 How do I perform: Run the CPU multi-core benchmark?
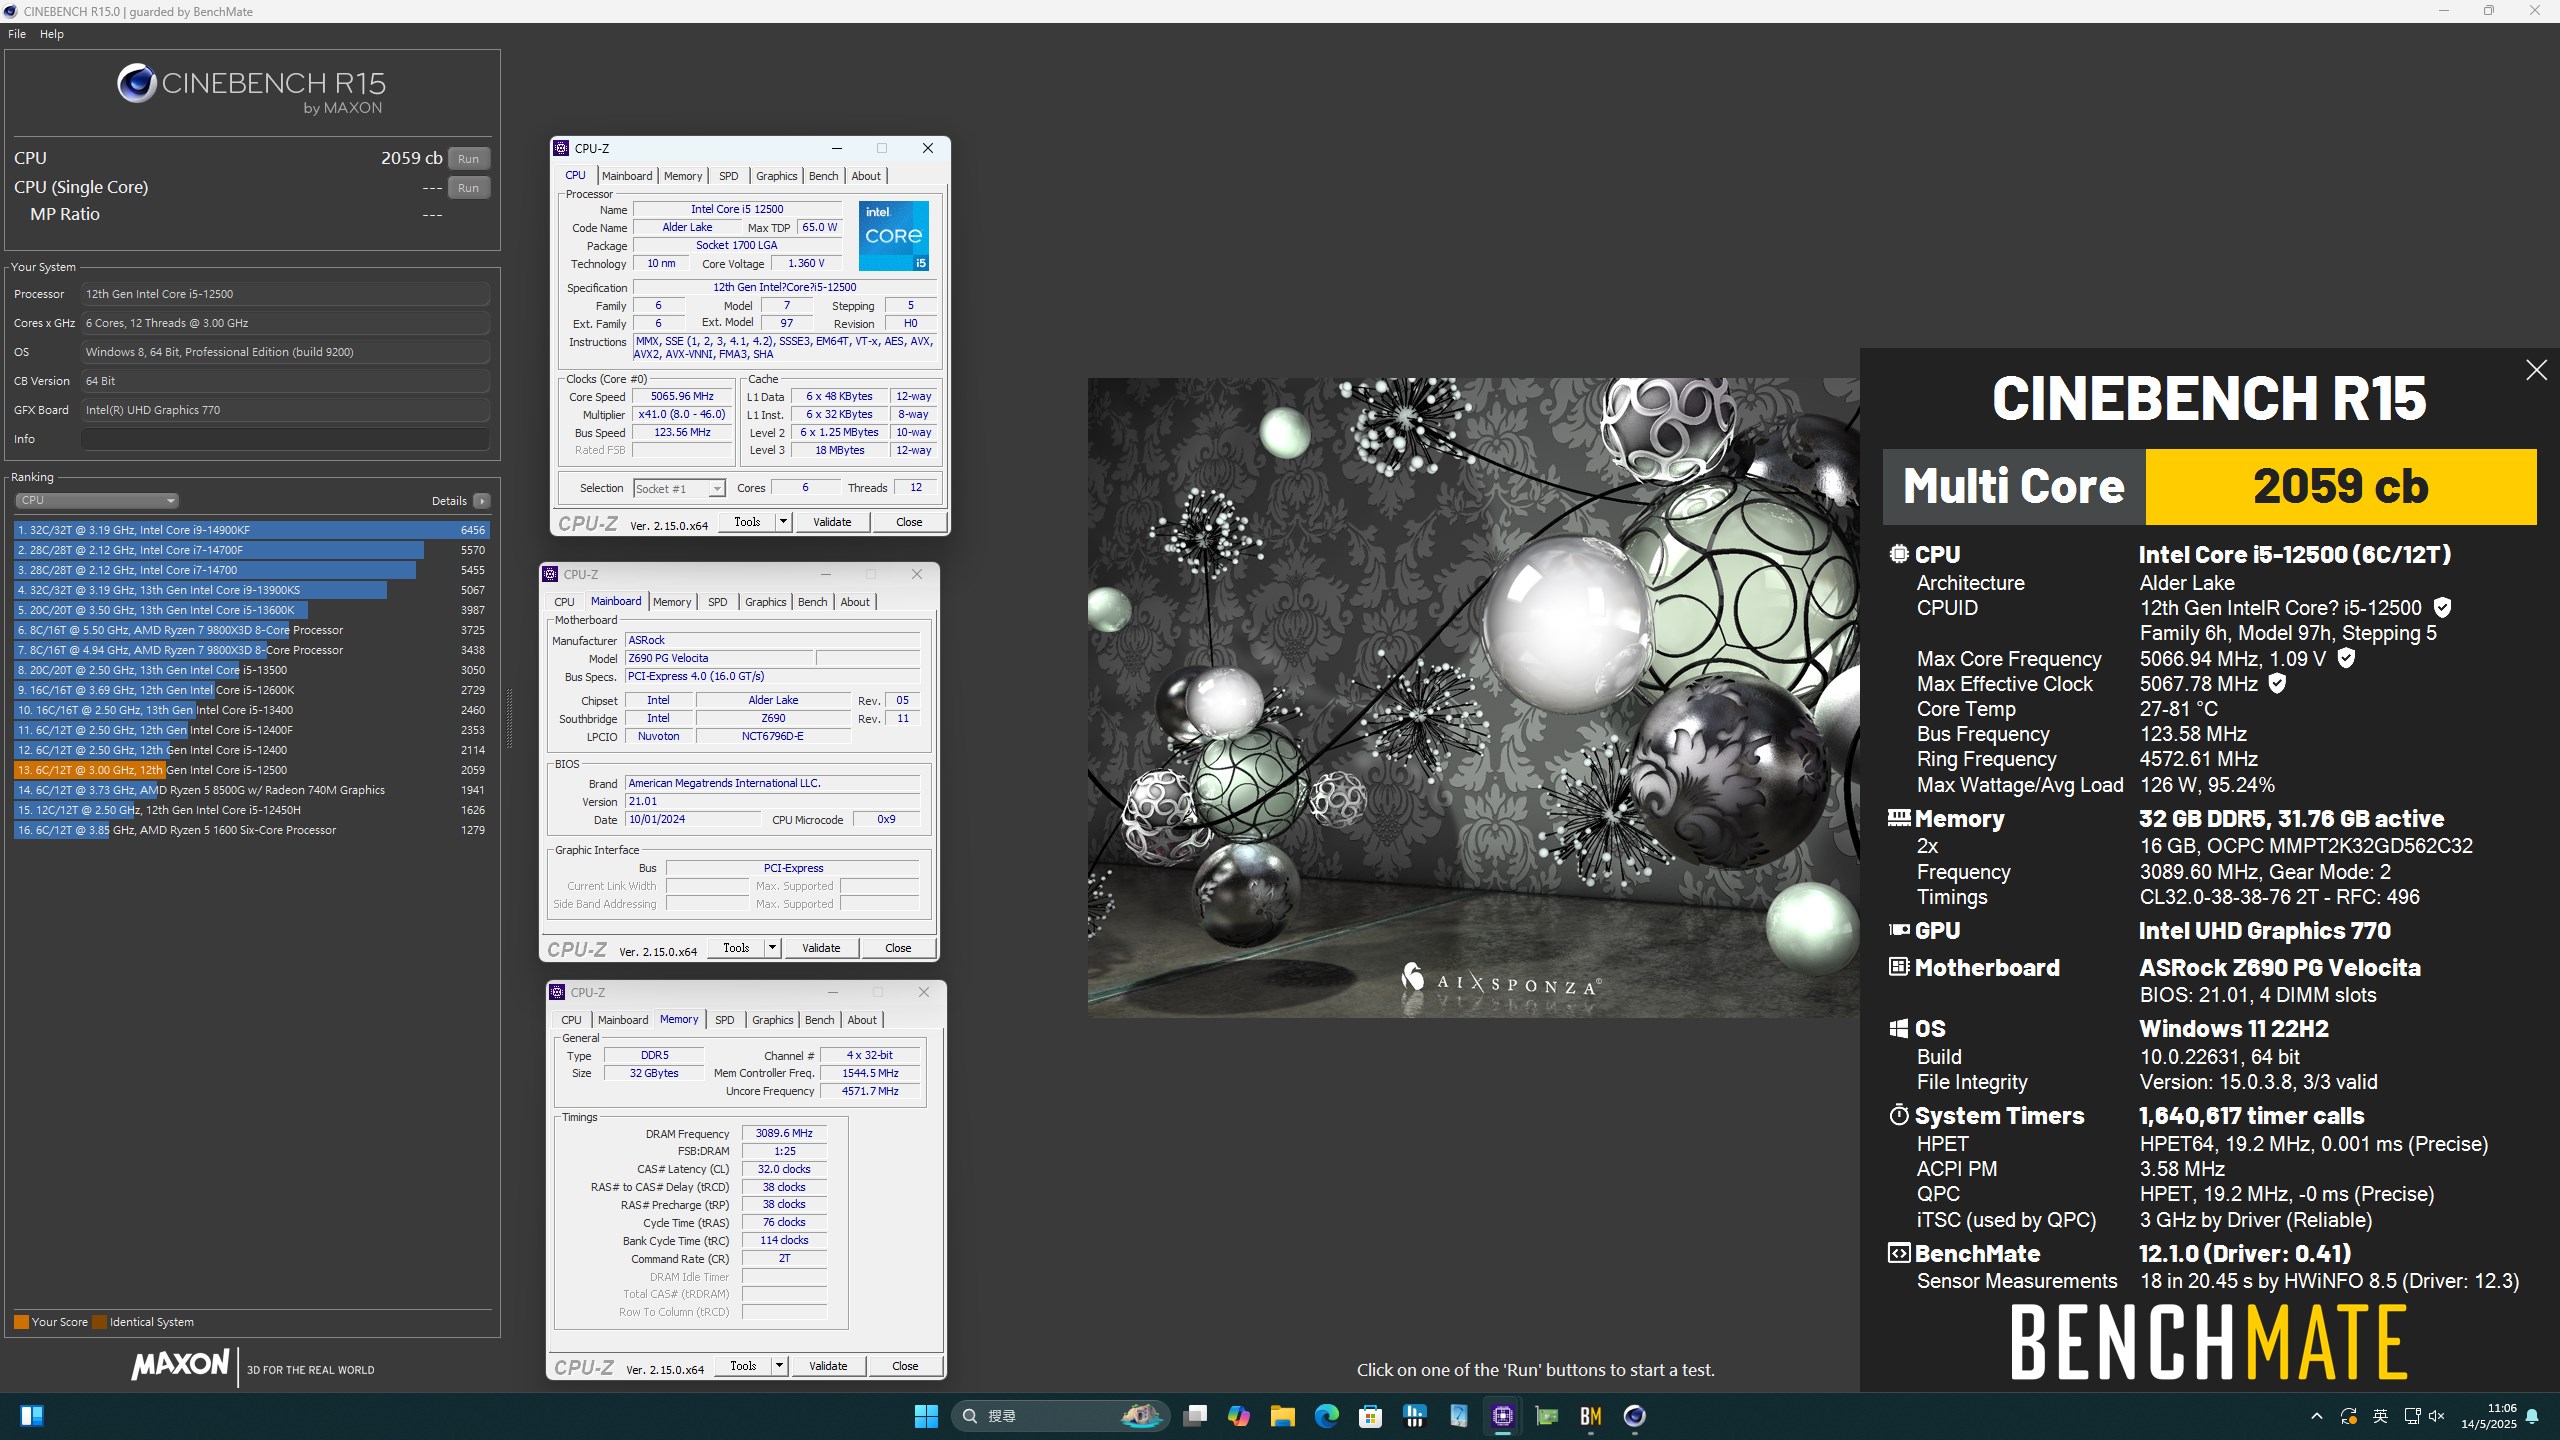tap(468, 158)
